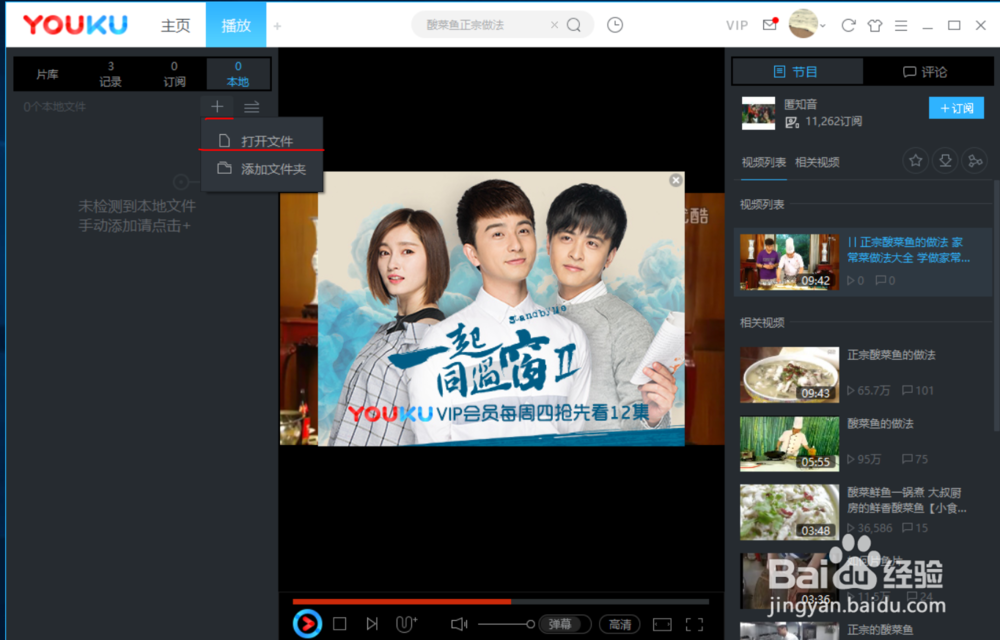This screenshot has width=1000, height=640.
Task: Toggle the 弹幕 switch
Action: (565, 624)
